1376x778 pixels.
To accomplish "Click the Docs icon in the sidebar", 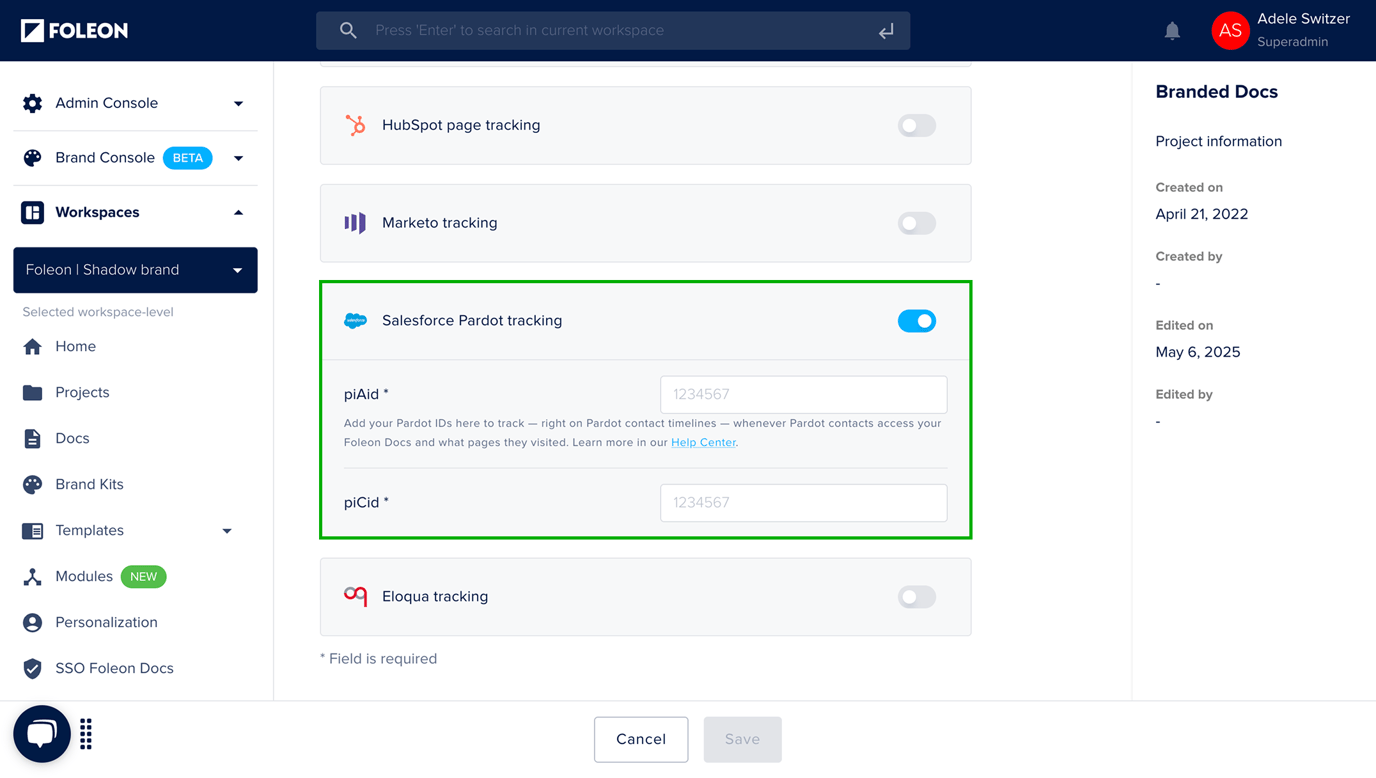I will (34, 438).
